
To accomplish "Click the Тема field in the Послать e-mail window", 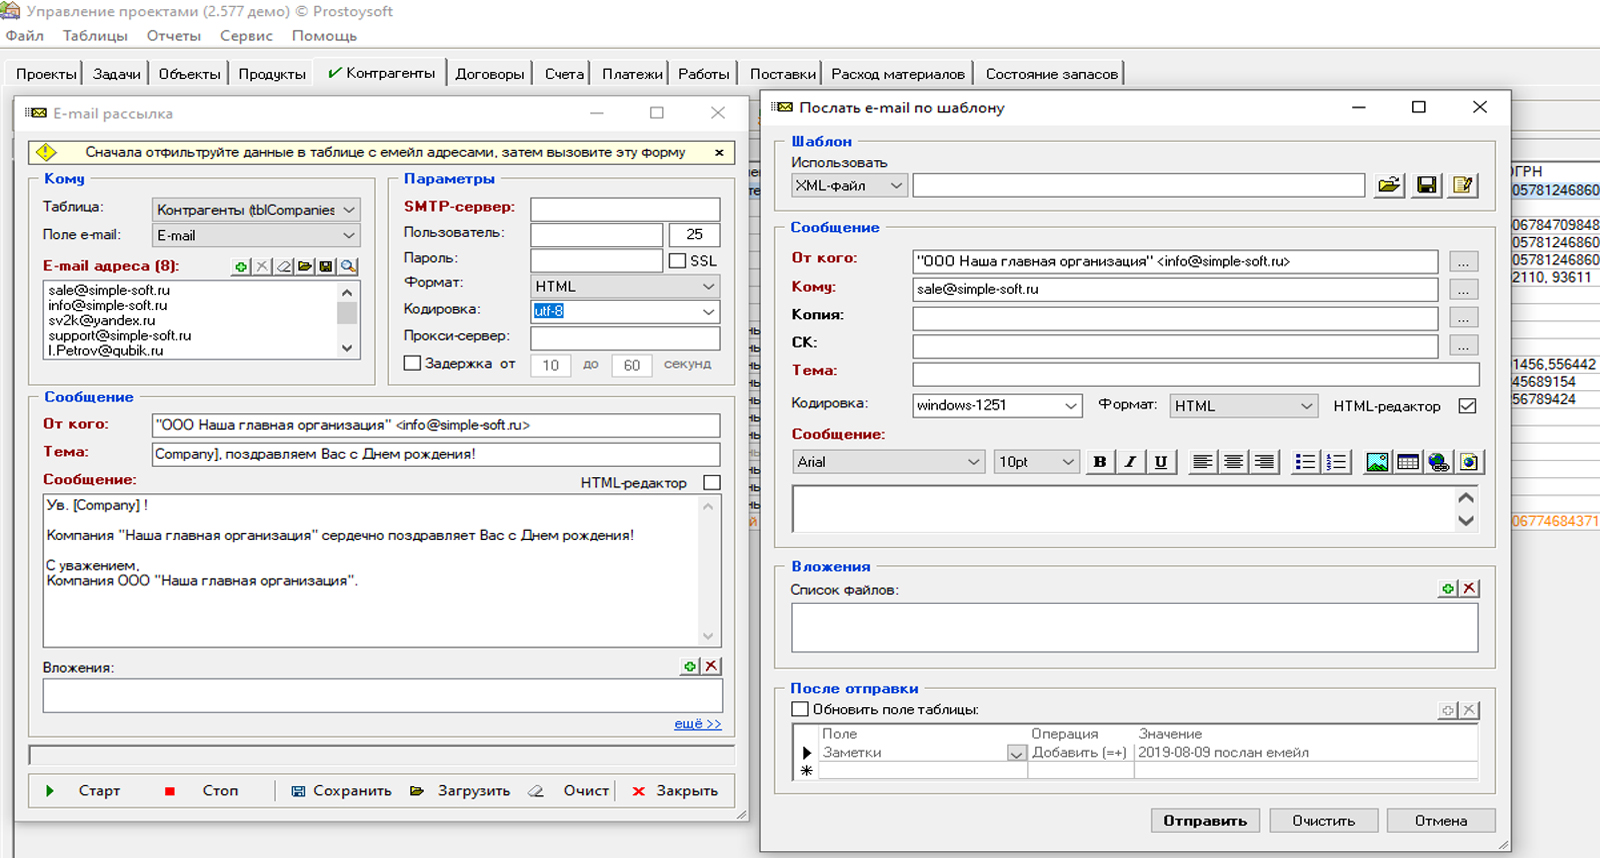I will pyautogui.click(x=1196, y=375).
